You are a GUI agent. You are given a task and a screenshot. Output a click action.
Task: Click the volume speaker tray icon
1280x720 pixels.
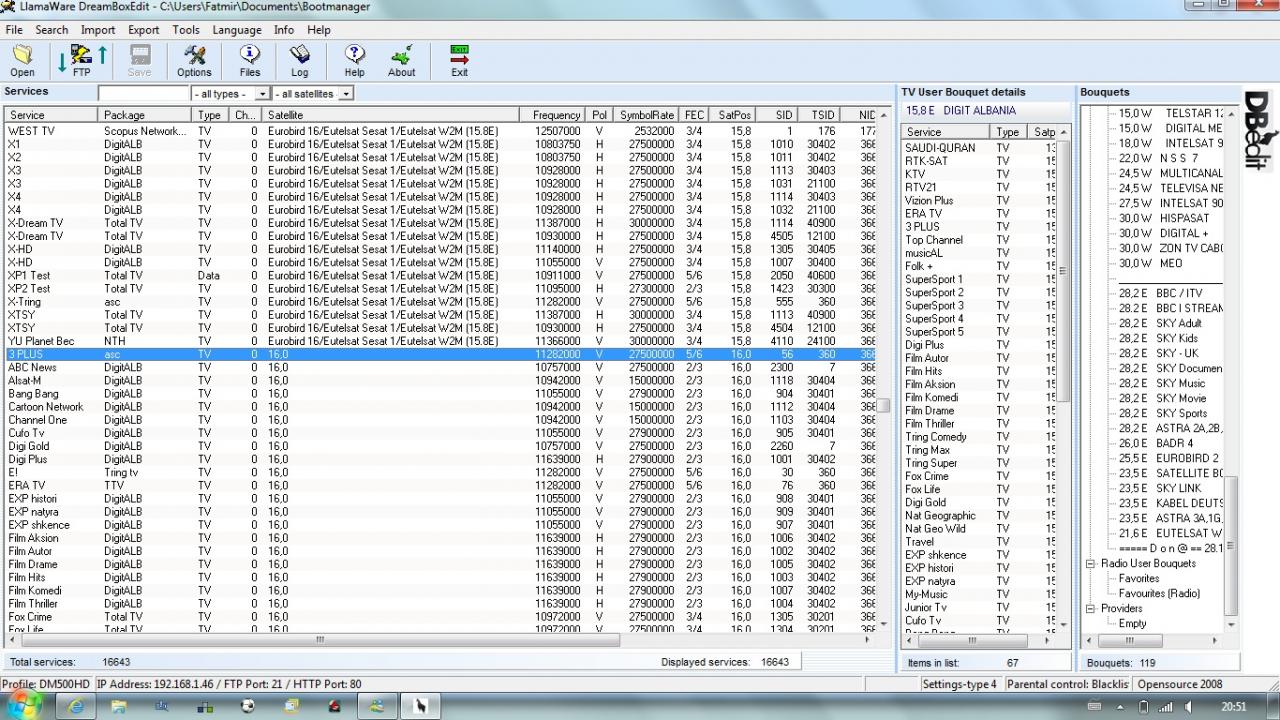click(x=1189, y=707)
